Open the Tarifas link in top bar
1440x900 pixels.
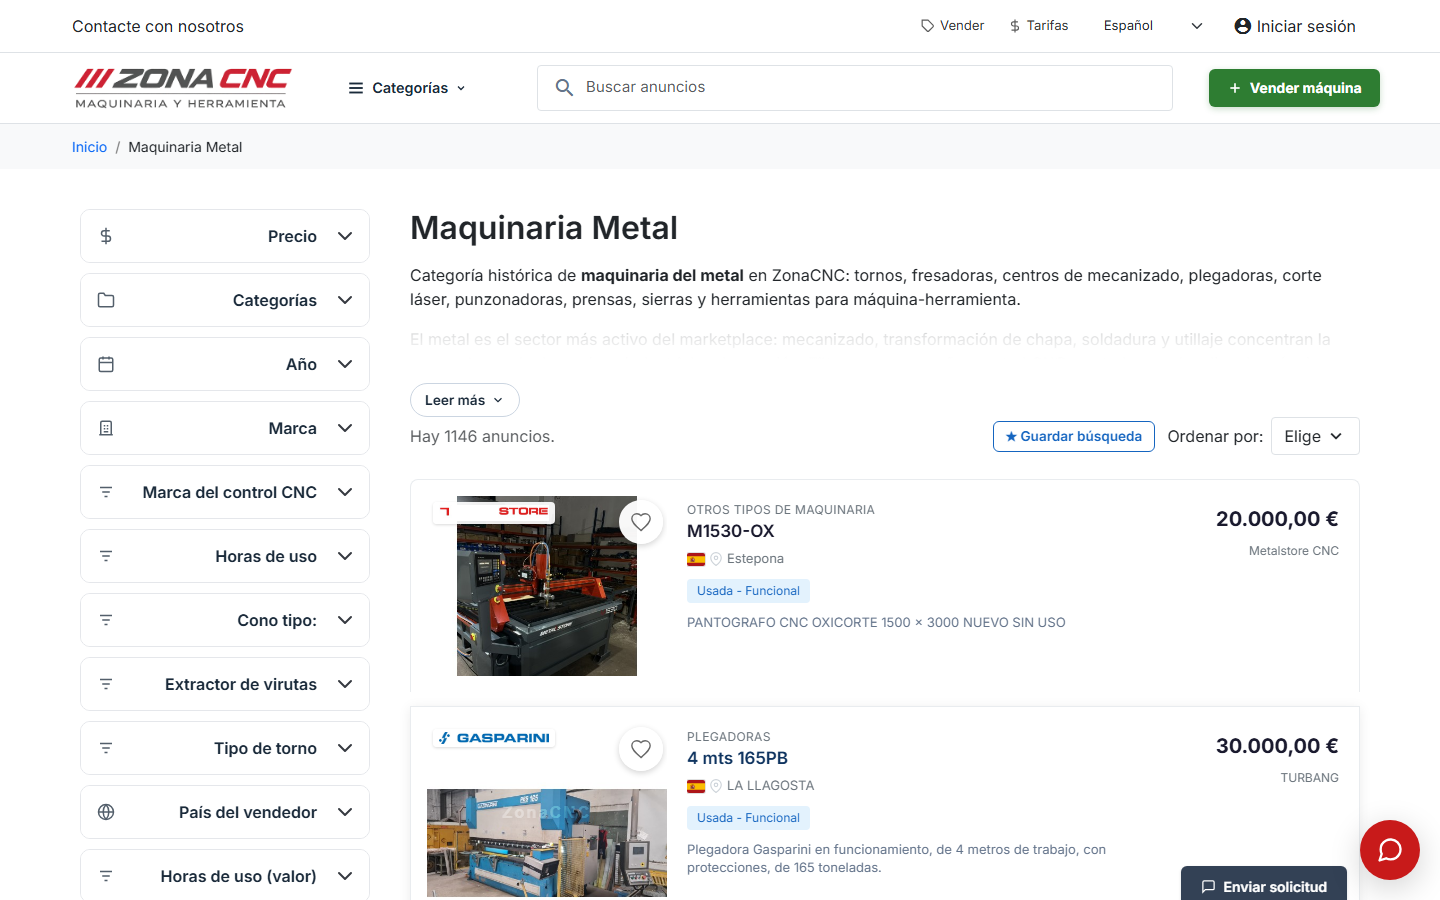pyautogui.click(x=1039, y=26)
